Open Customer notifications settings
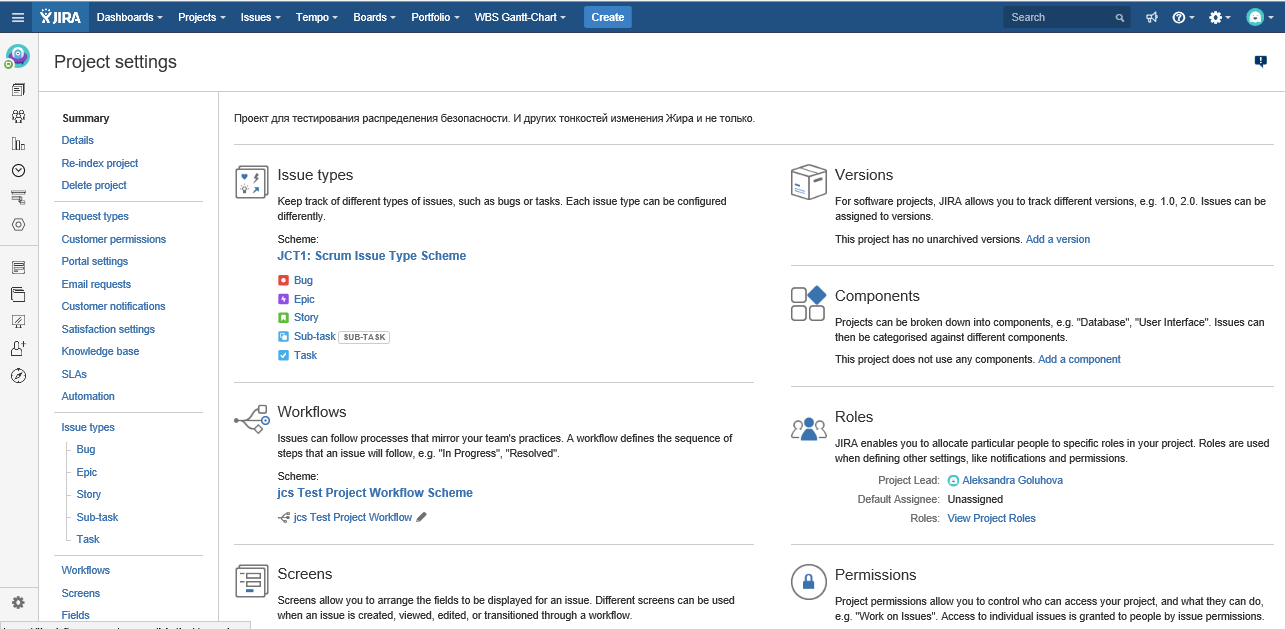Image resolution: width=1285 pixels, height=629 pixels. (114, 306)
